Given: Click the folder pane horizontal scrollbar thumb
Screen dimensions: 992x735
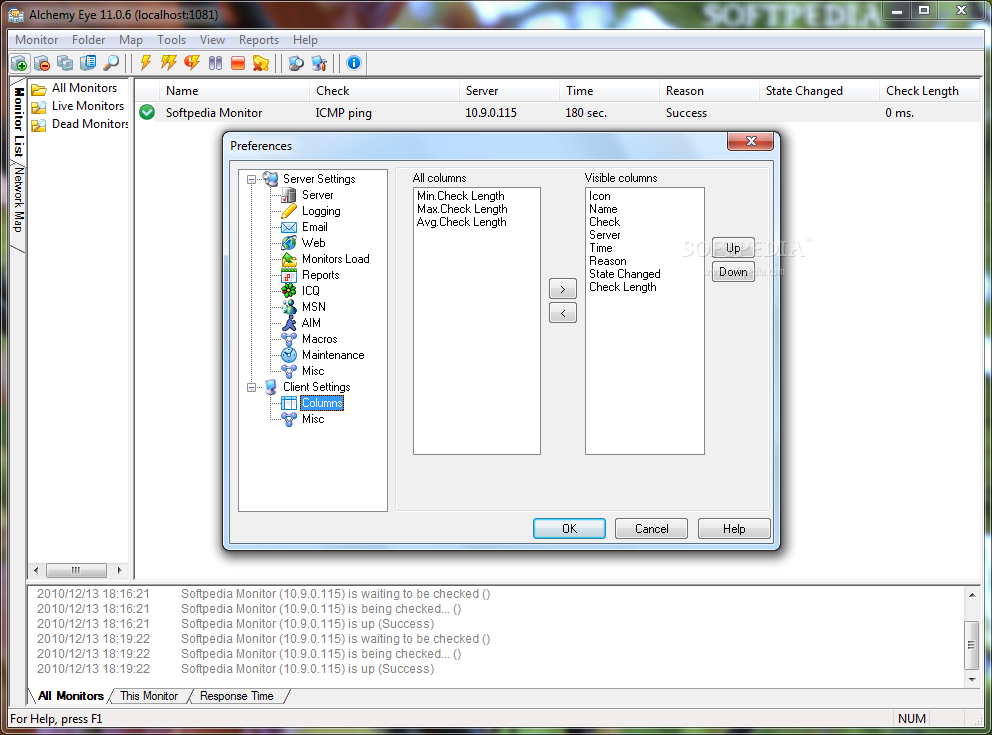Looking at the screenshot, I should pyautogui.click(x=76, y=571).
